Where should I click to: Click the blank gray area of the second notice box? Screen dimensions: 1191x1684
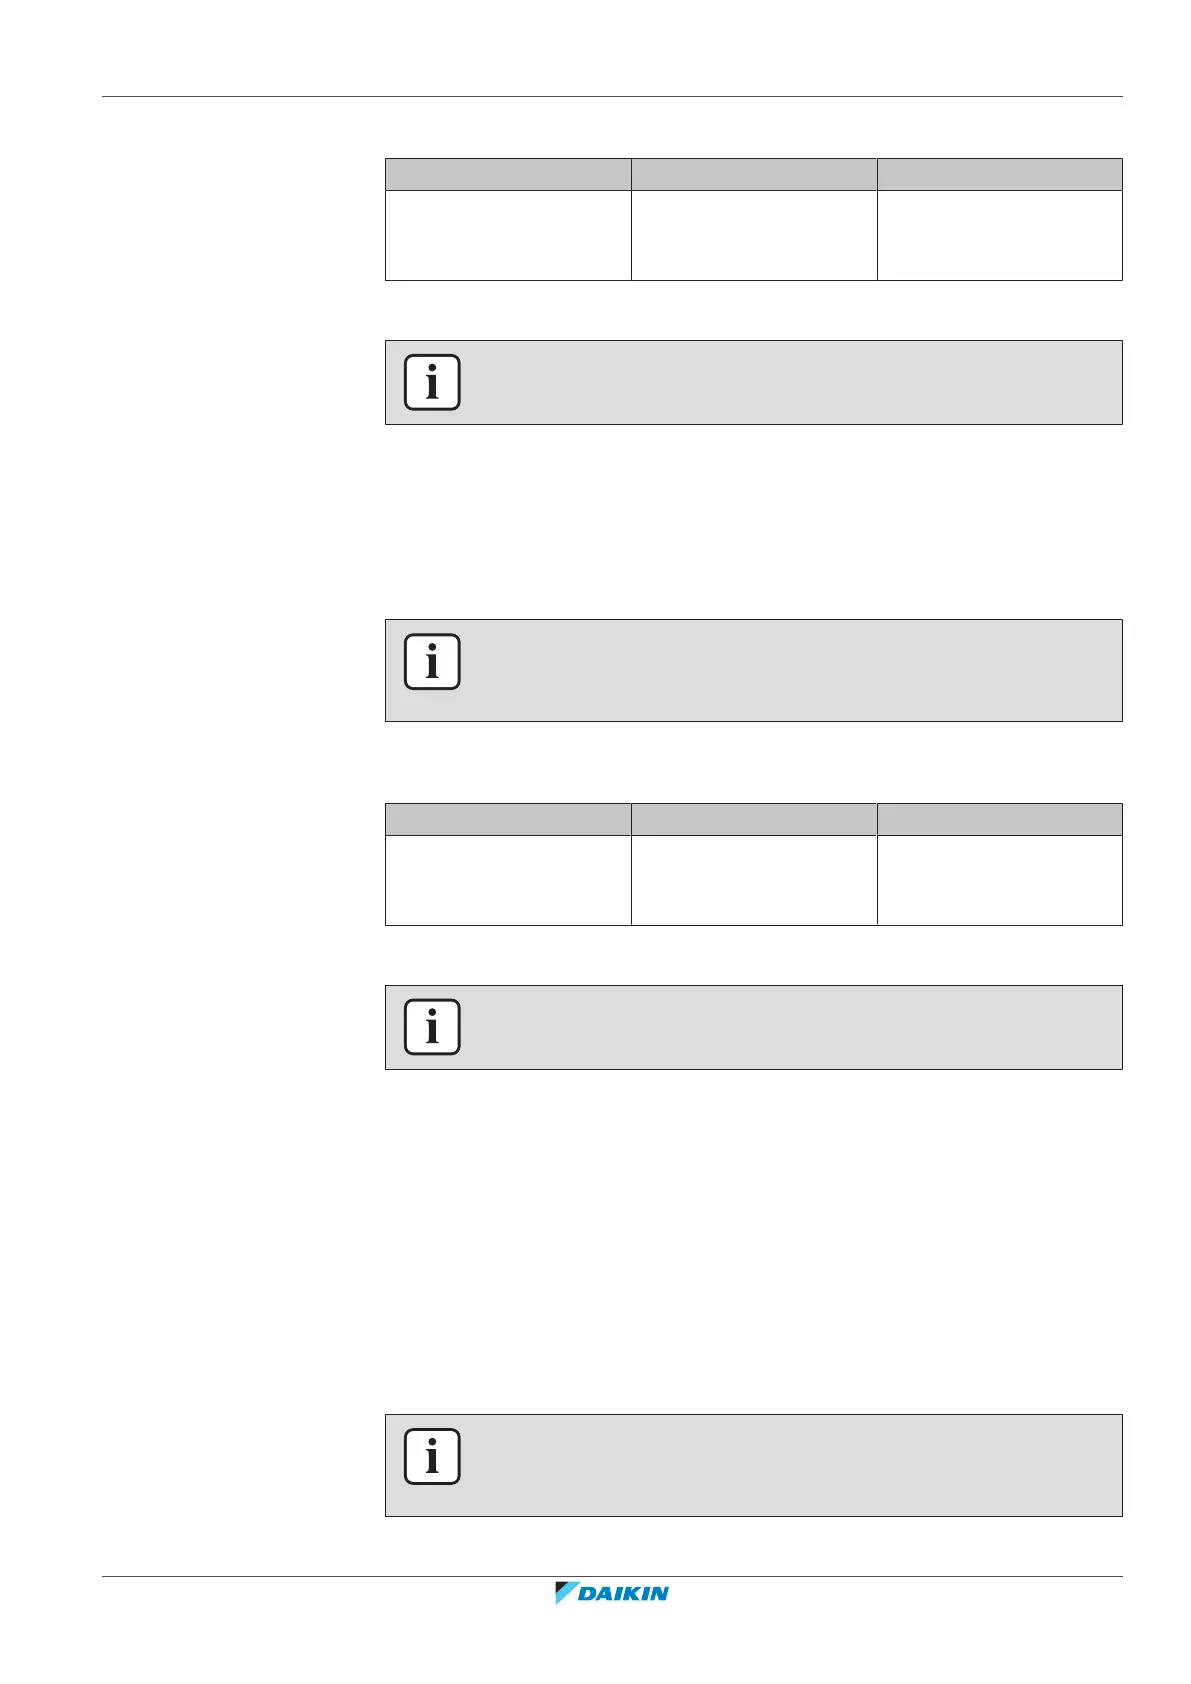coord(790,670)
